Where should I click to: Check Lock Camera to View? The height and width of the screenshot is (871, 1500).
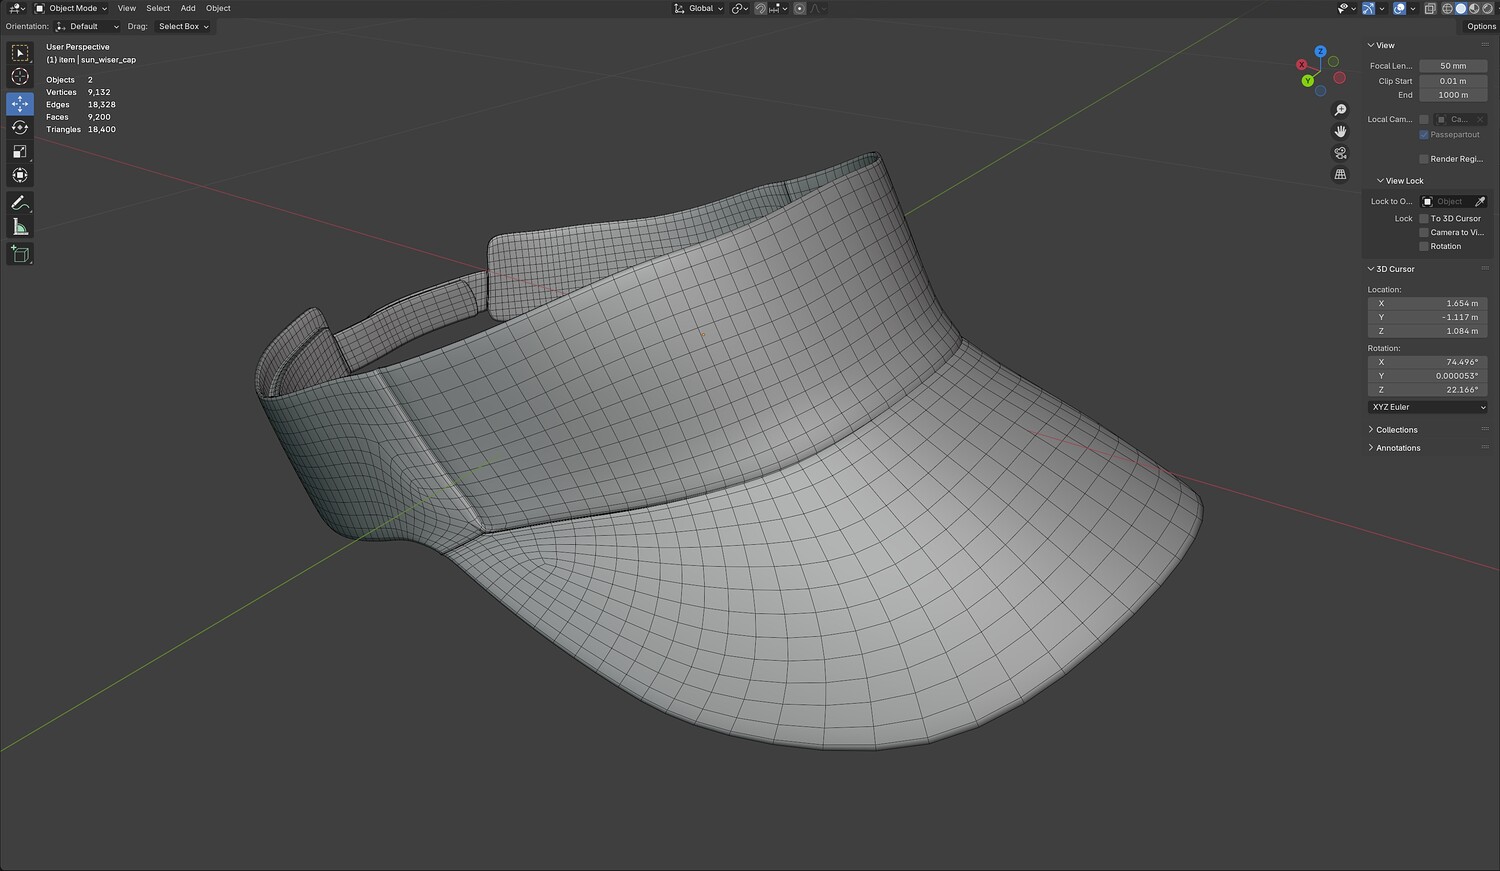[x=1424, y=232]
